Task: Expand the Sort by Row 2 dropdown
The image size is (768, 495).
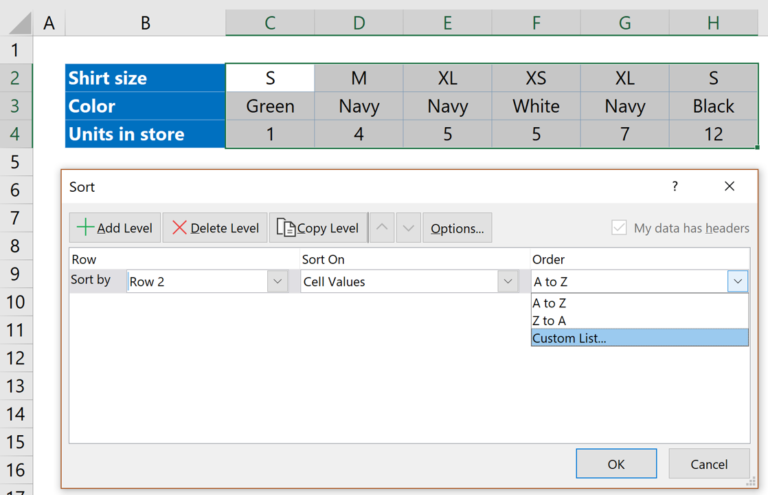Action: (277, 282)
